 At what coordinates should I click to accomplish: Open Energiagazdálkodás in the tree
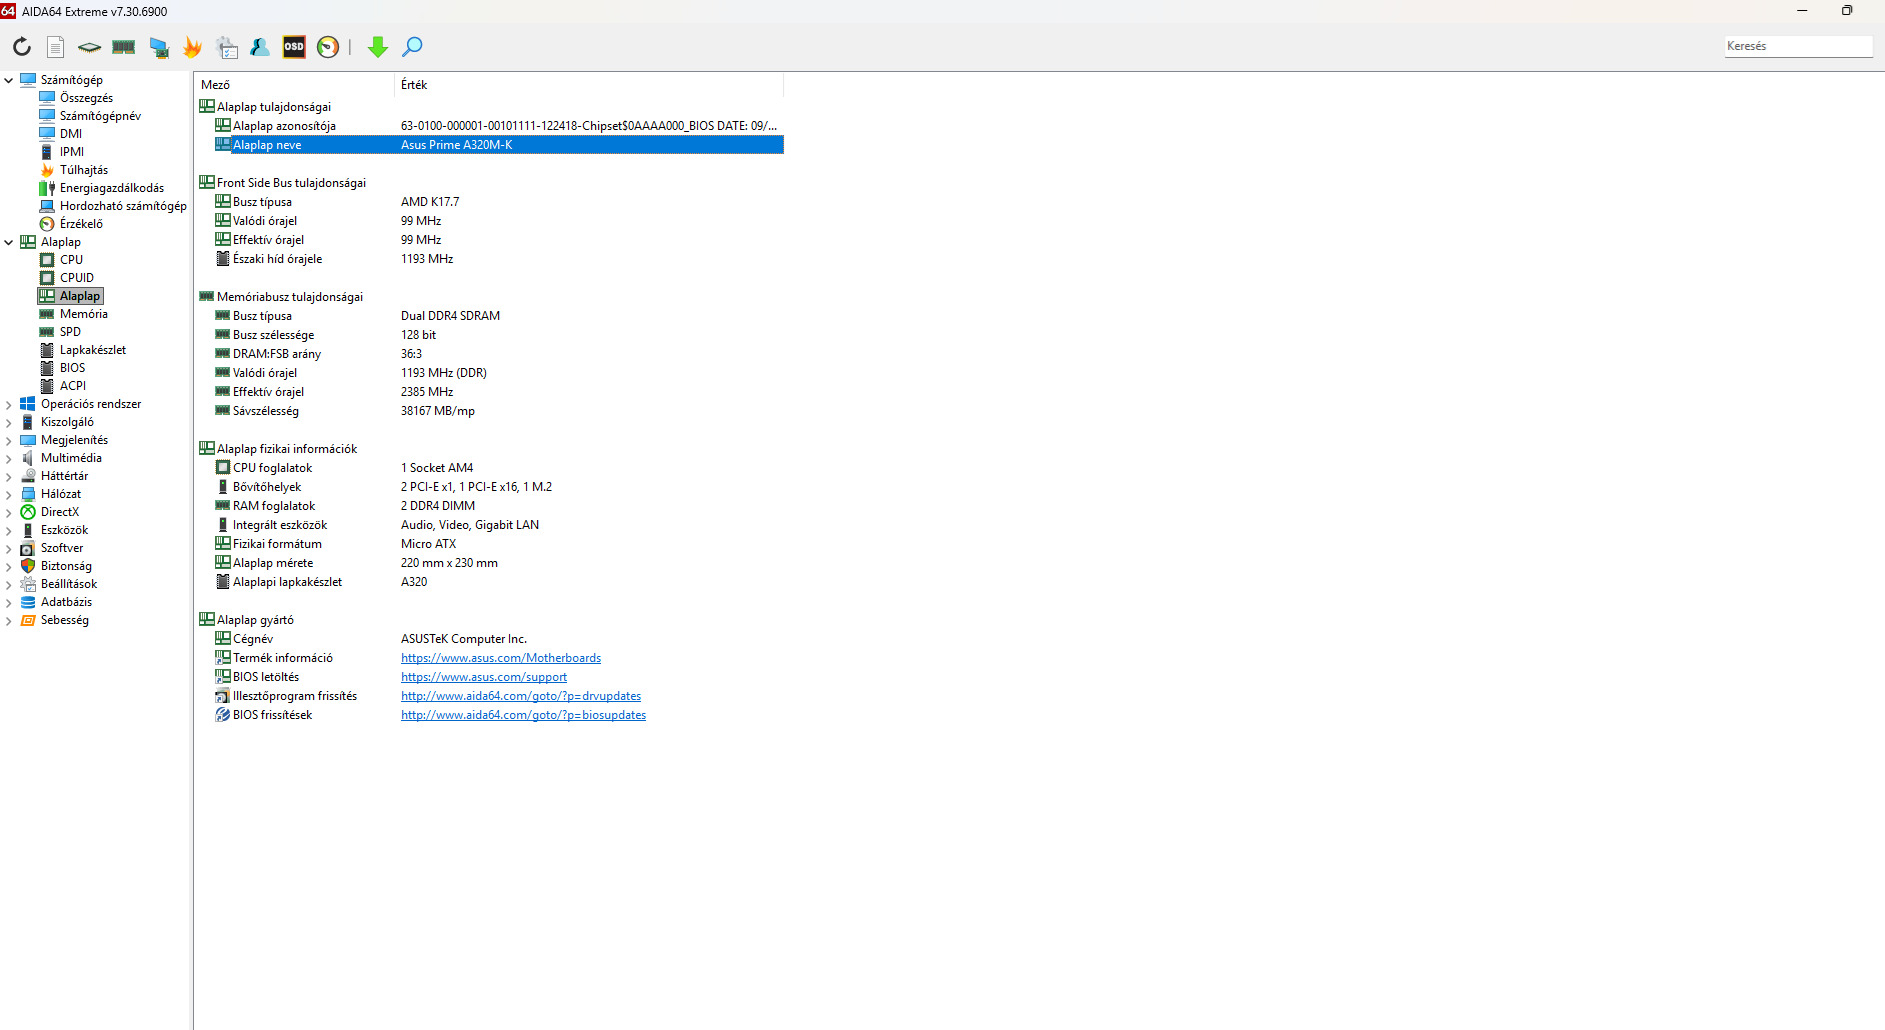point(112,188)
